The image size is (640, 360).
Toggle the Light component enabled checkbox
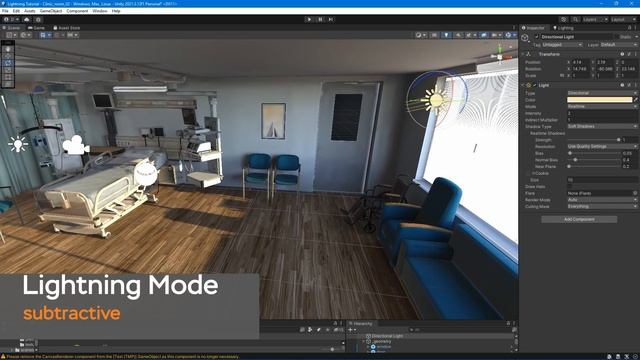tap(535, 85)
